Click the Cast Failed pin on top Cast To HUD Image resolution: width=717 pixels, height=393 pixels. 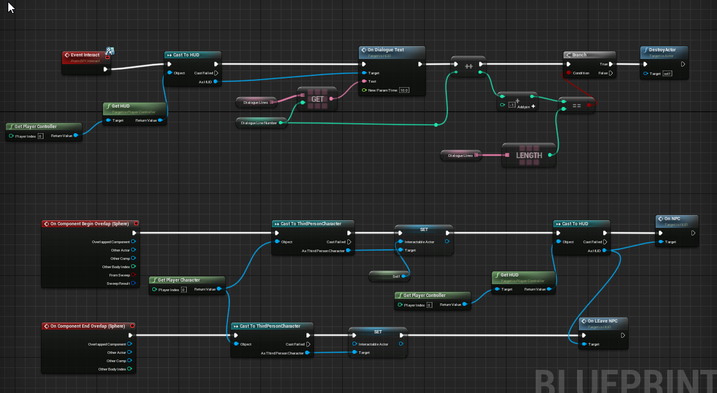(216, 73)
